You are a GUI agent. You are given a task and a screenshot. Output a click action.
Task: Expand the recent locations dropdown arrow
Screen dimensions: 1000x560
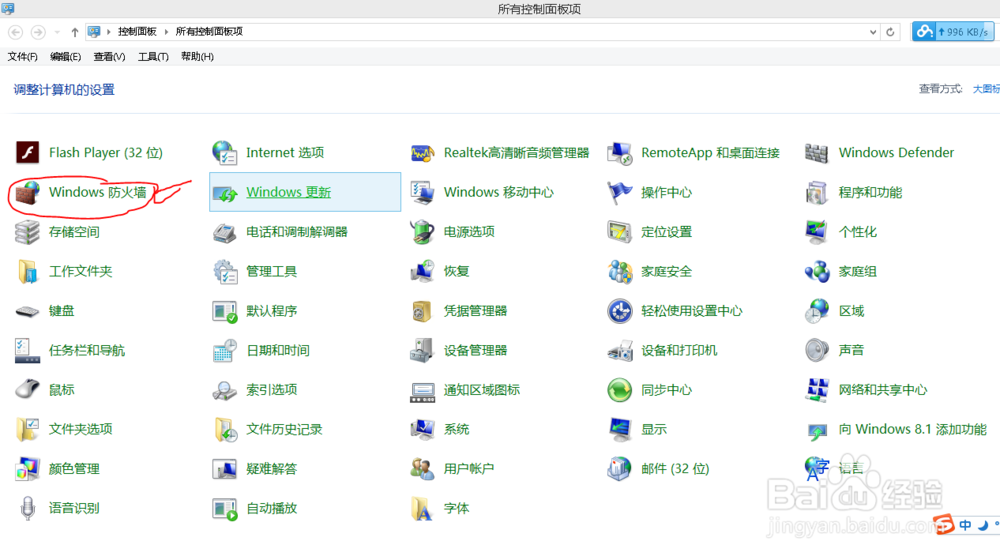(57, 32)
